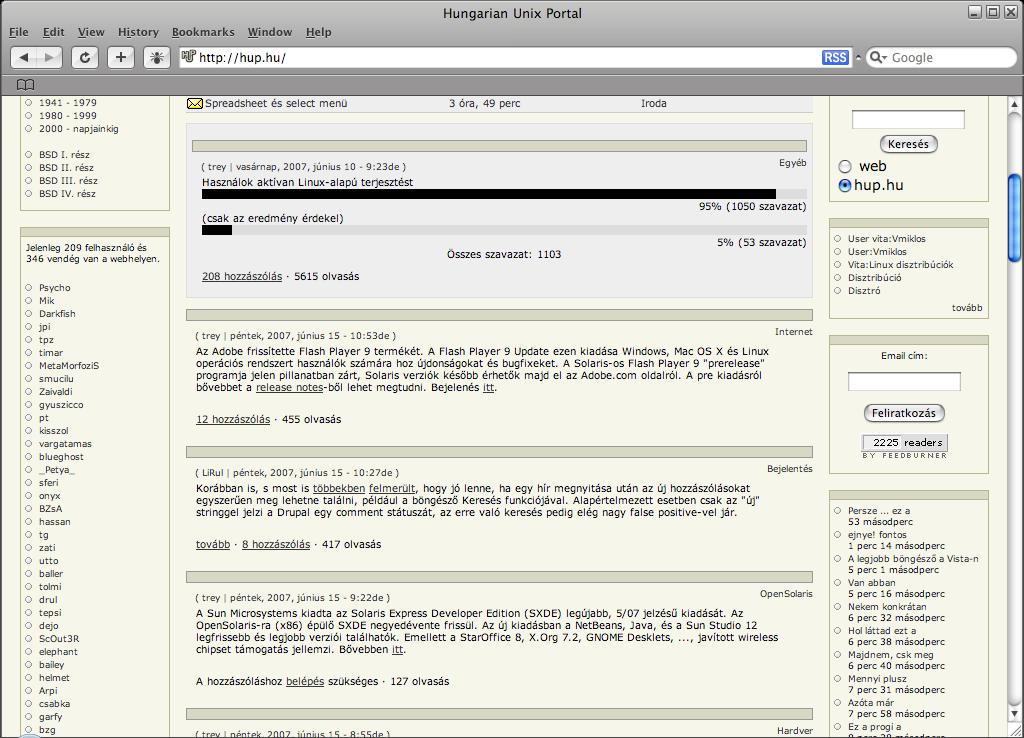Open the Bookmarks menu
Image resolution: width=1024 pixels, height=738 pixels.
pos(203,32)
